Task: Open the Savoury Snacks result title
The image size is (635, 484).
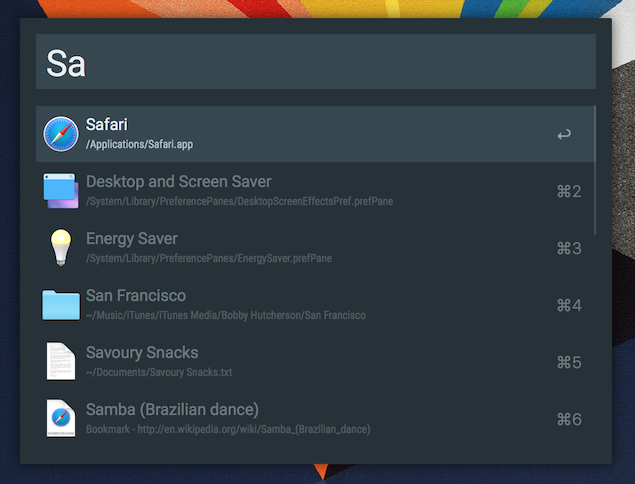Action: coord(142,353)
